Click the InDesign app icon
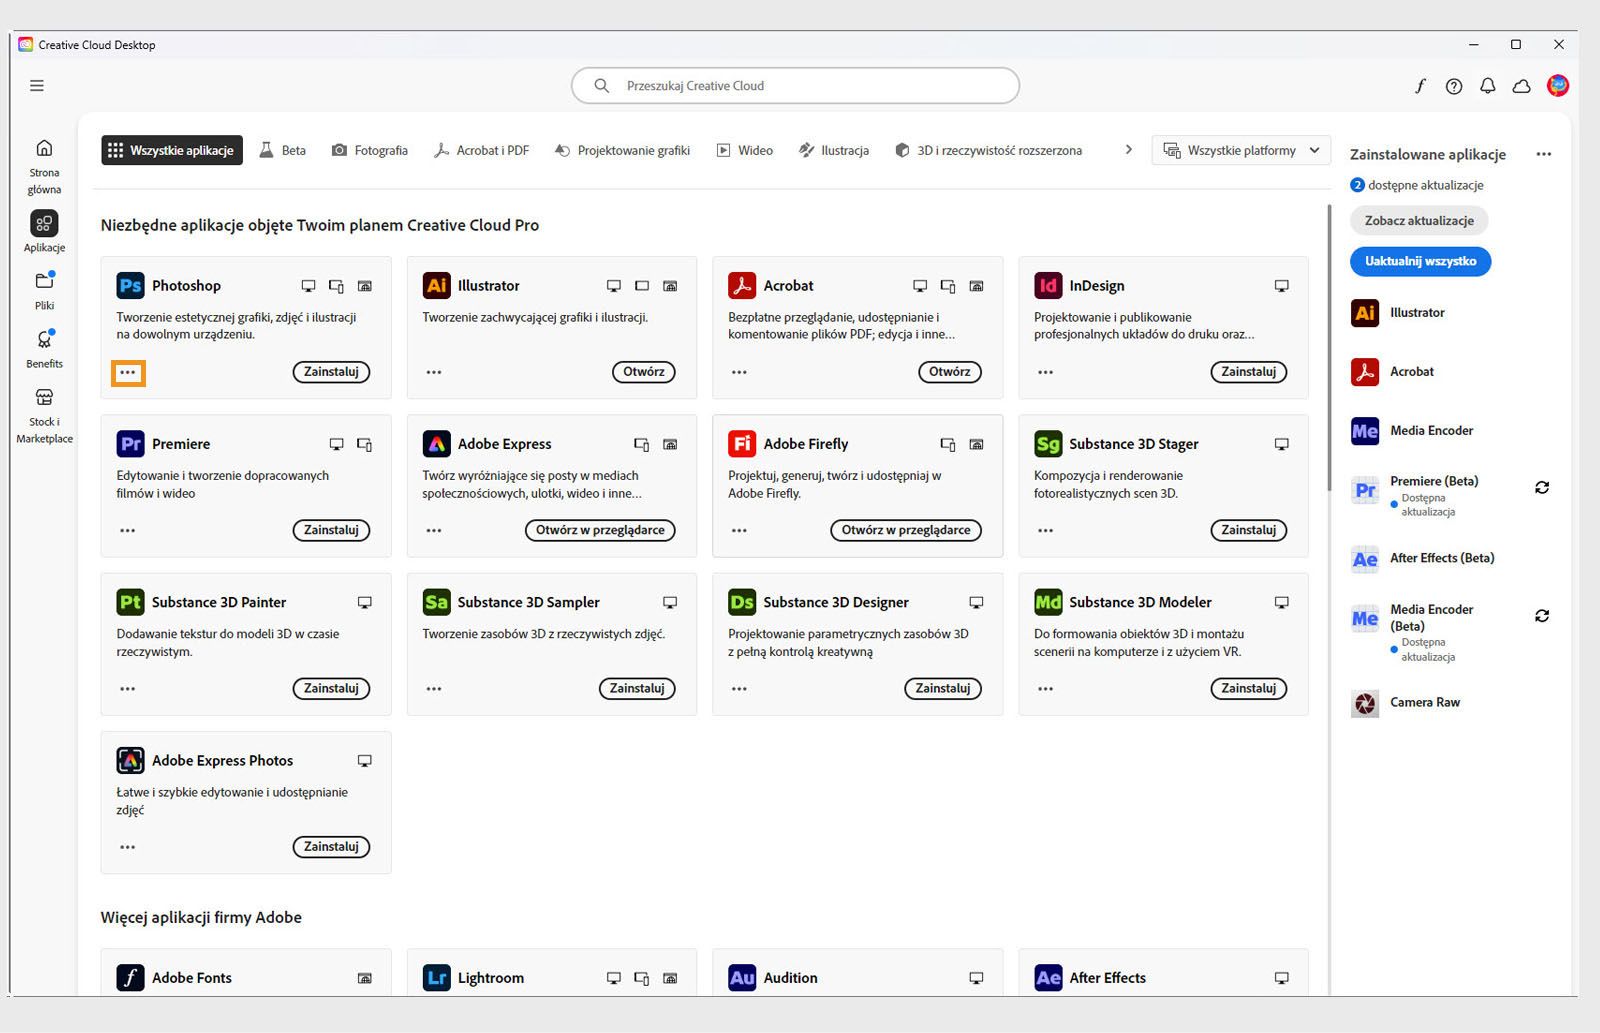The image size is (1600, 1033). (1048, 286)
